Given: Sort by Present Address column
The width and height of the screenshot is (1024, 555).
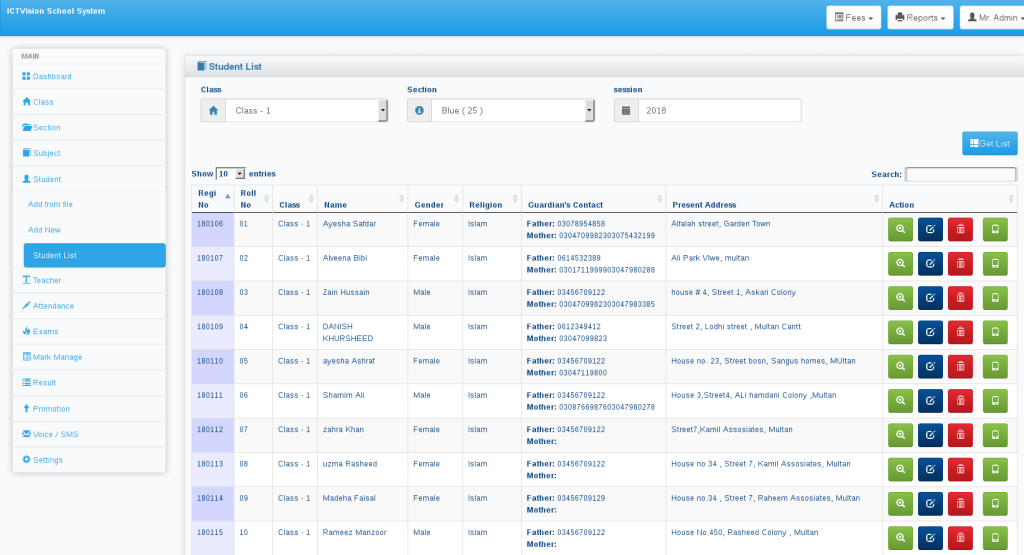Looking at the screenshot, I should 774,199.
